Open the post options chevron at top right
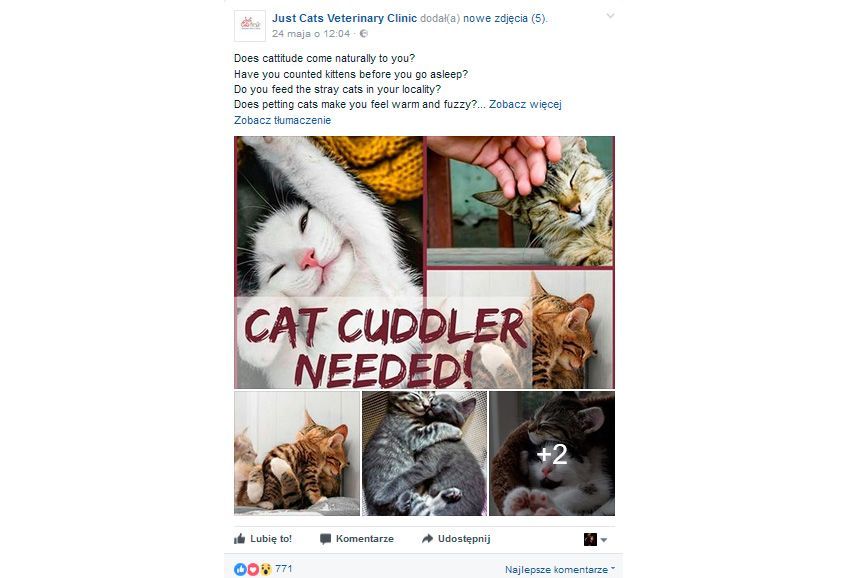Screen dimensions: 848x578 610,16
